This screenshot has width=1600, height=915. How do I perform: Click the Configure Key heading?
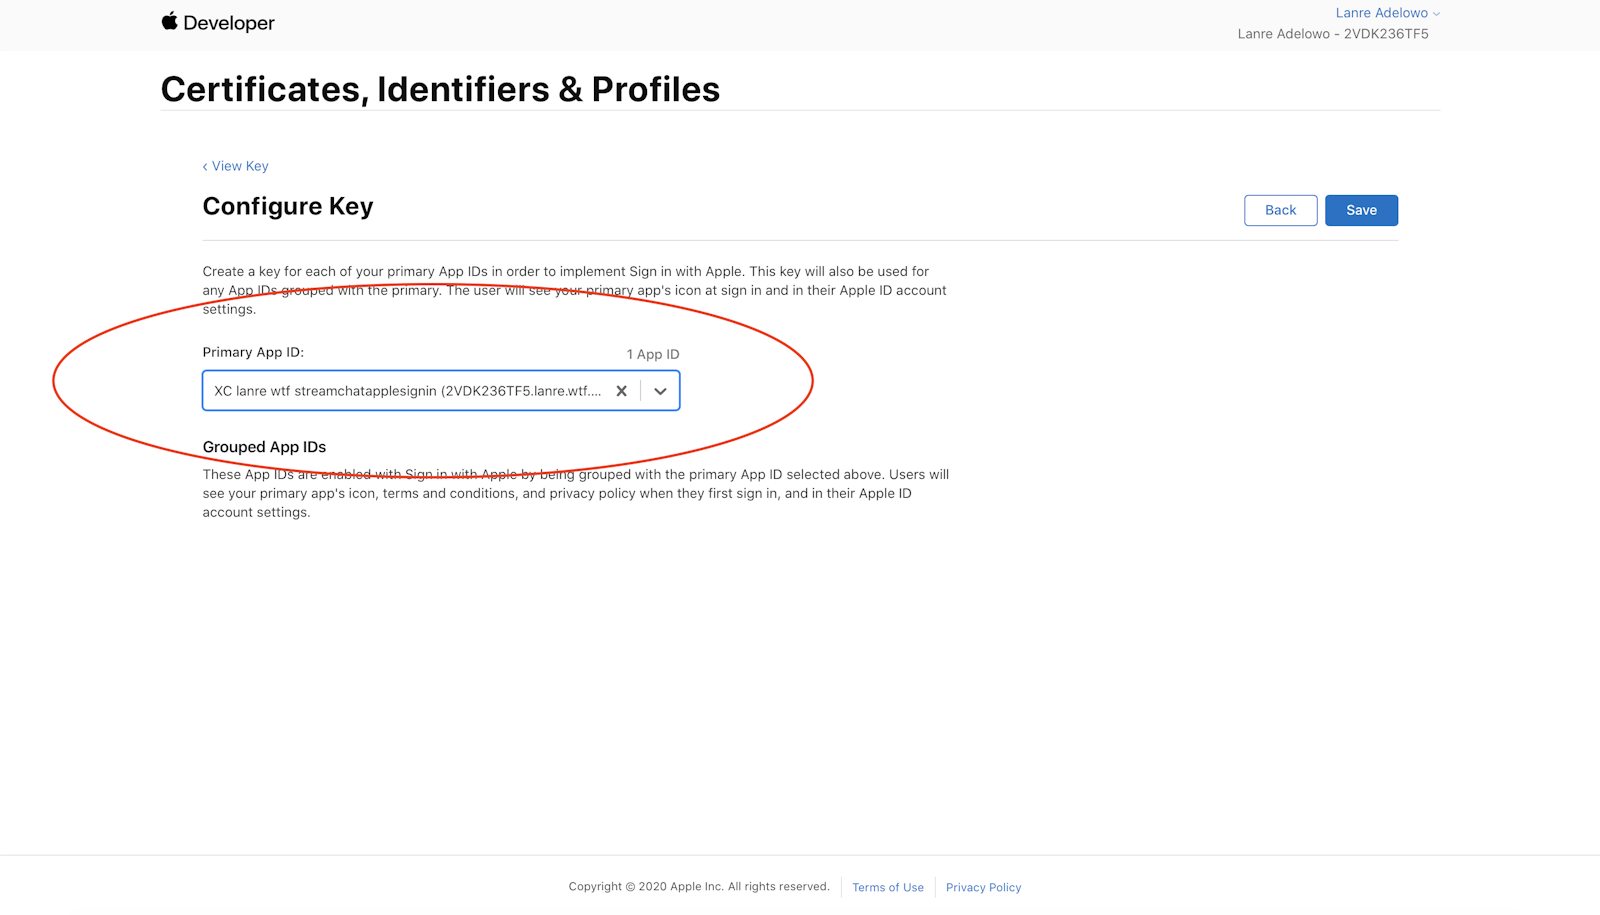point(288,206)
